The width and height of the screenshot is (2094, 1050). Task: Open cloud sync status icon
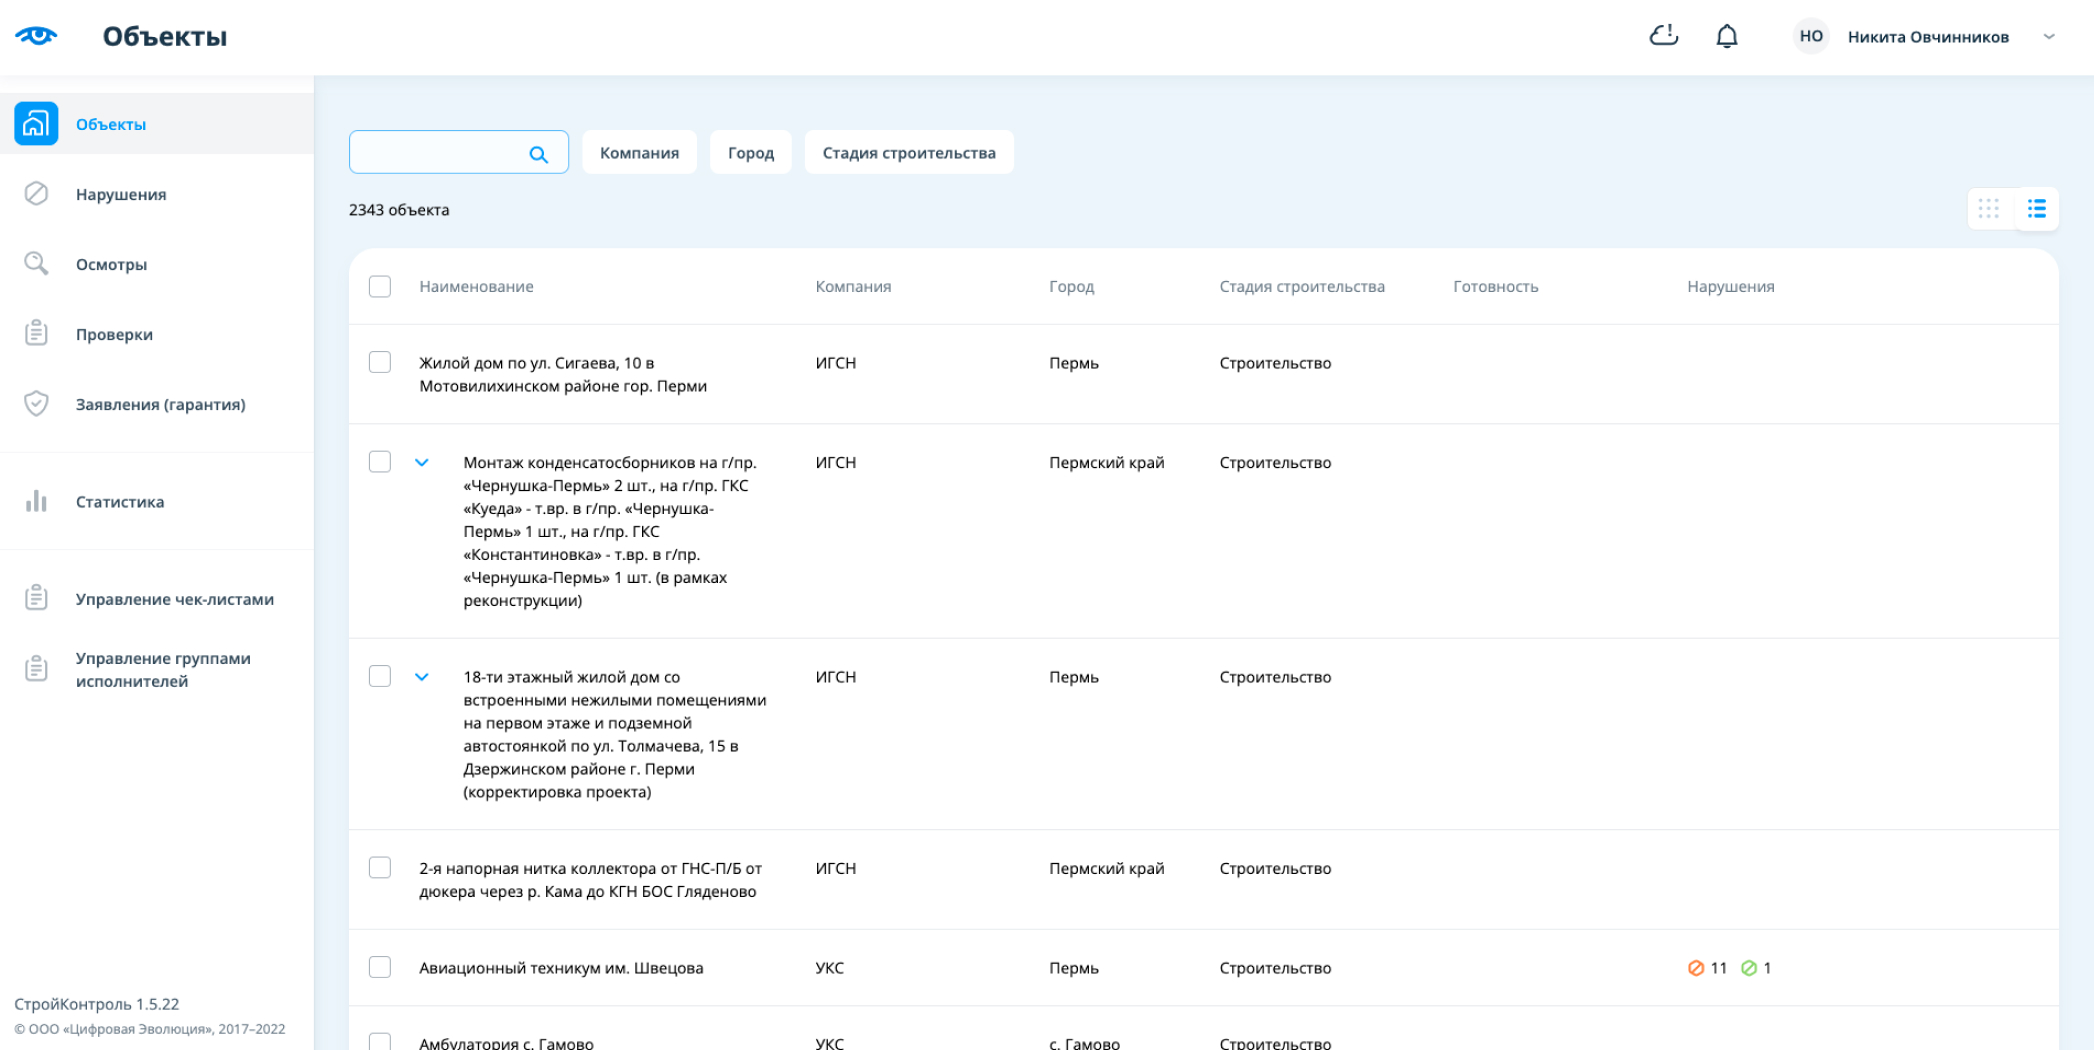tap(1663, 36)
